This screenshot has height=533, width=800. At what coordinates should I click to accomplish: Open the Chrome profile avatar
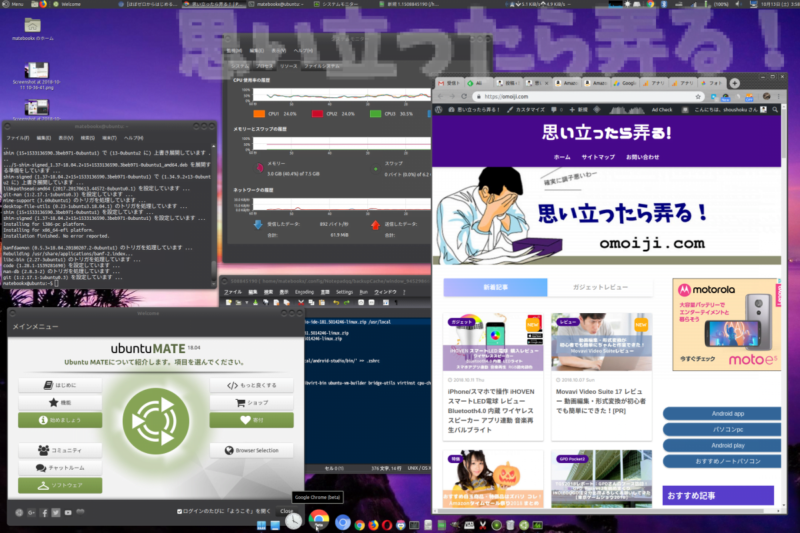coord(766,96)
